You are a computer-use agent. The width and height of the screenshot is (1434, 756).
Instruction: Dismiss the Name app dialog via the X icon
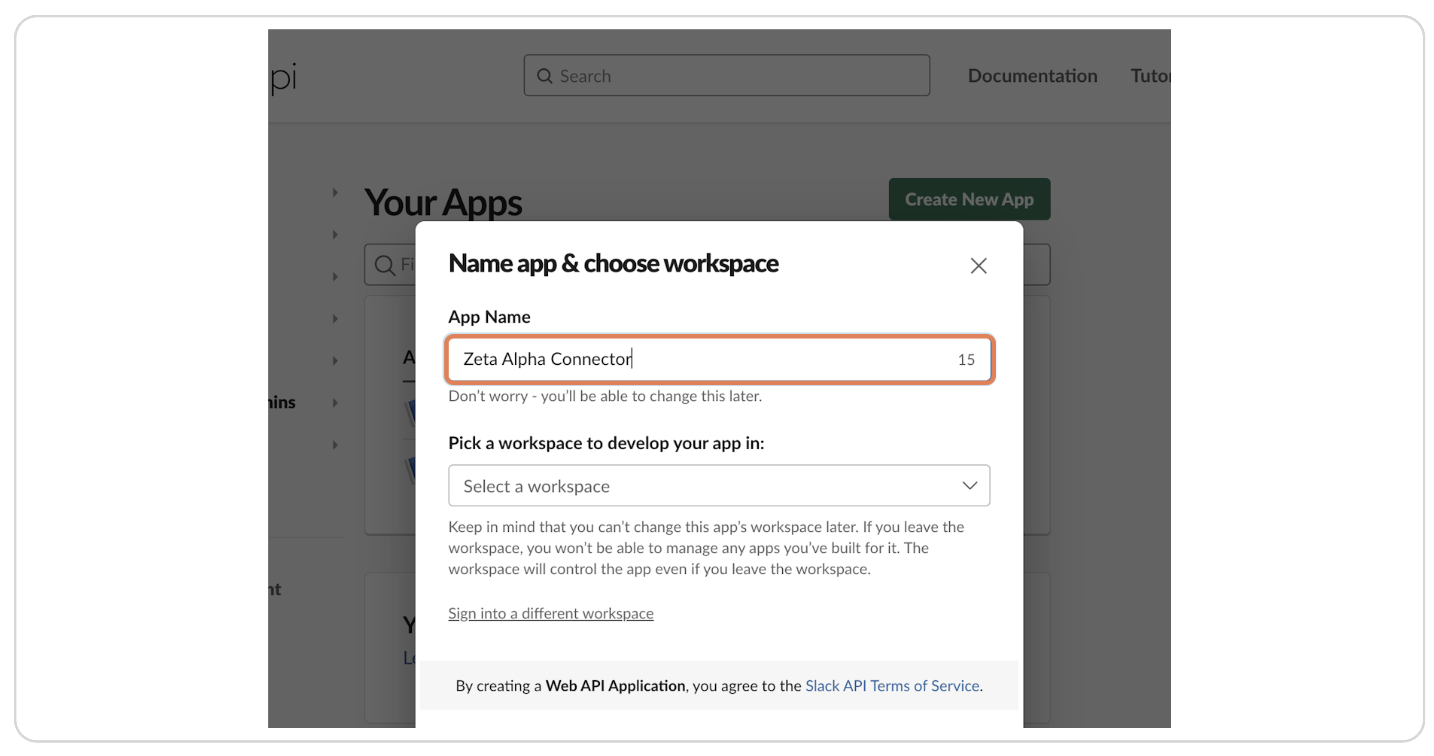[x=978, y=265]
